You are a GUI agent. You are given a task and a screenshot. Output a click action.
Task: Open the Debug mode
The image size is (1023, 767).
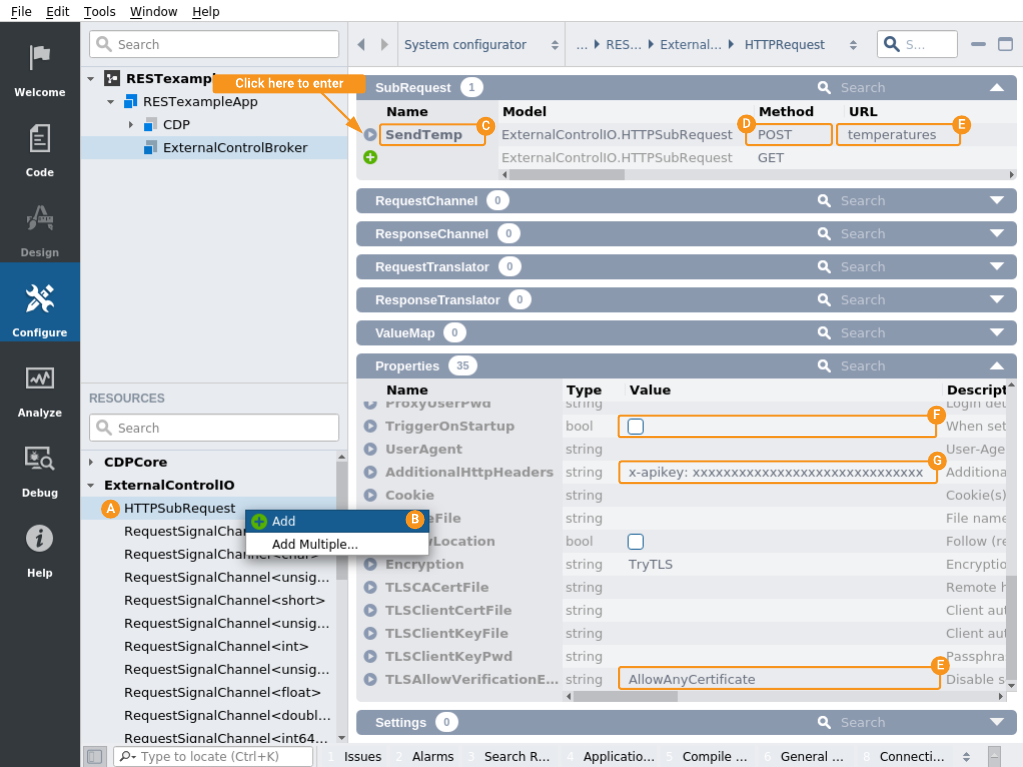(40, 468)
